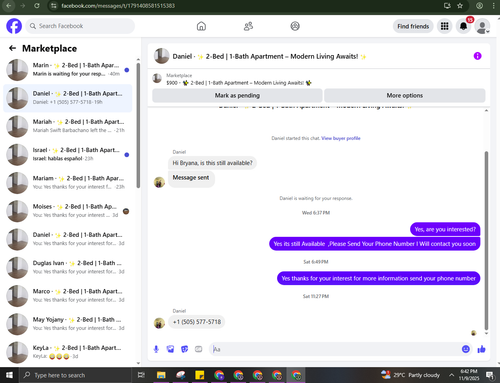Bookmark this page with the star icon
Image resolution: width=500 pixels, height=383 pixels.
460,6
